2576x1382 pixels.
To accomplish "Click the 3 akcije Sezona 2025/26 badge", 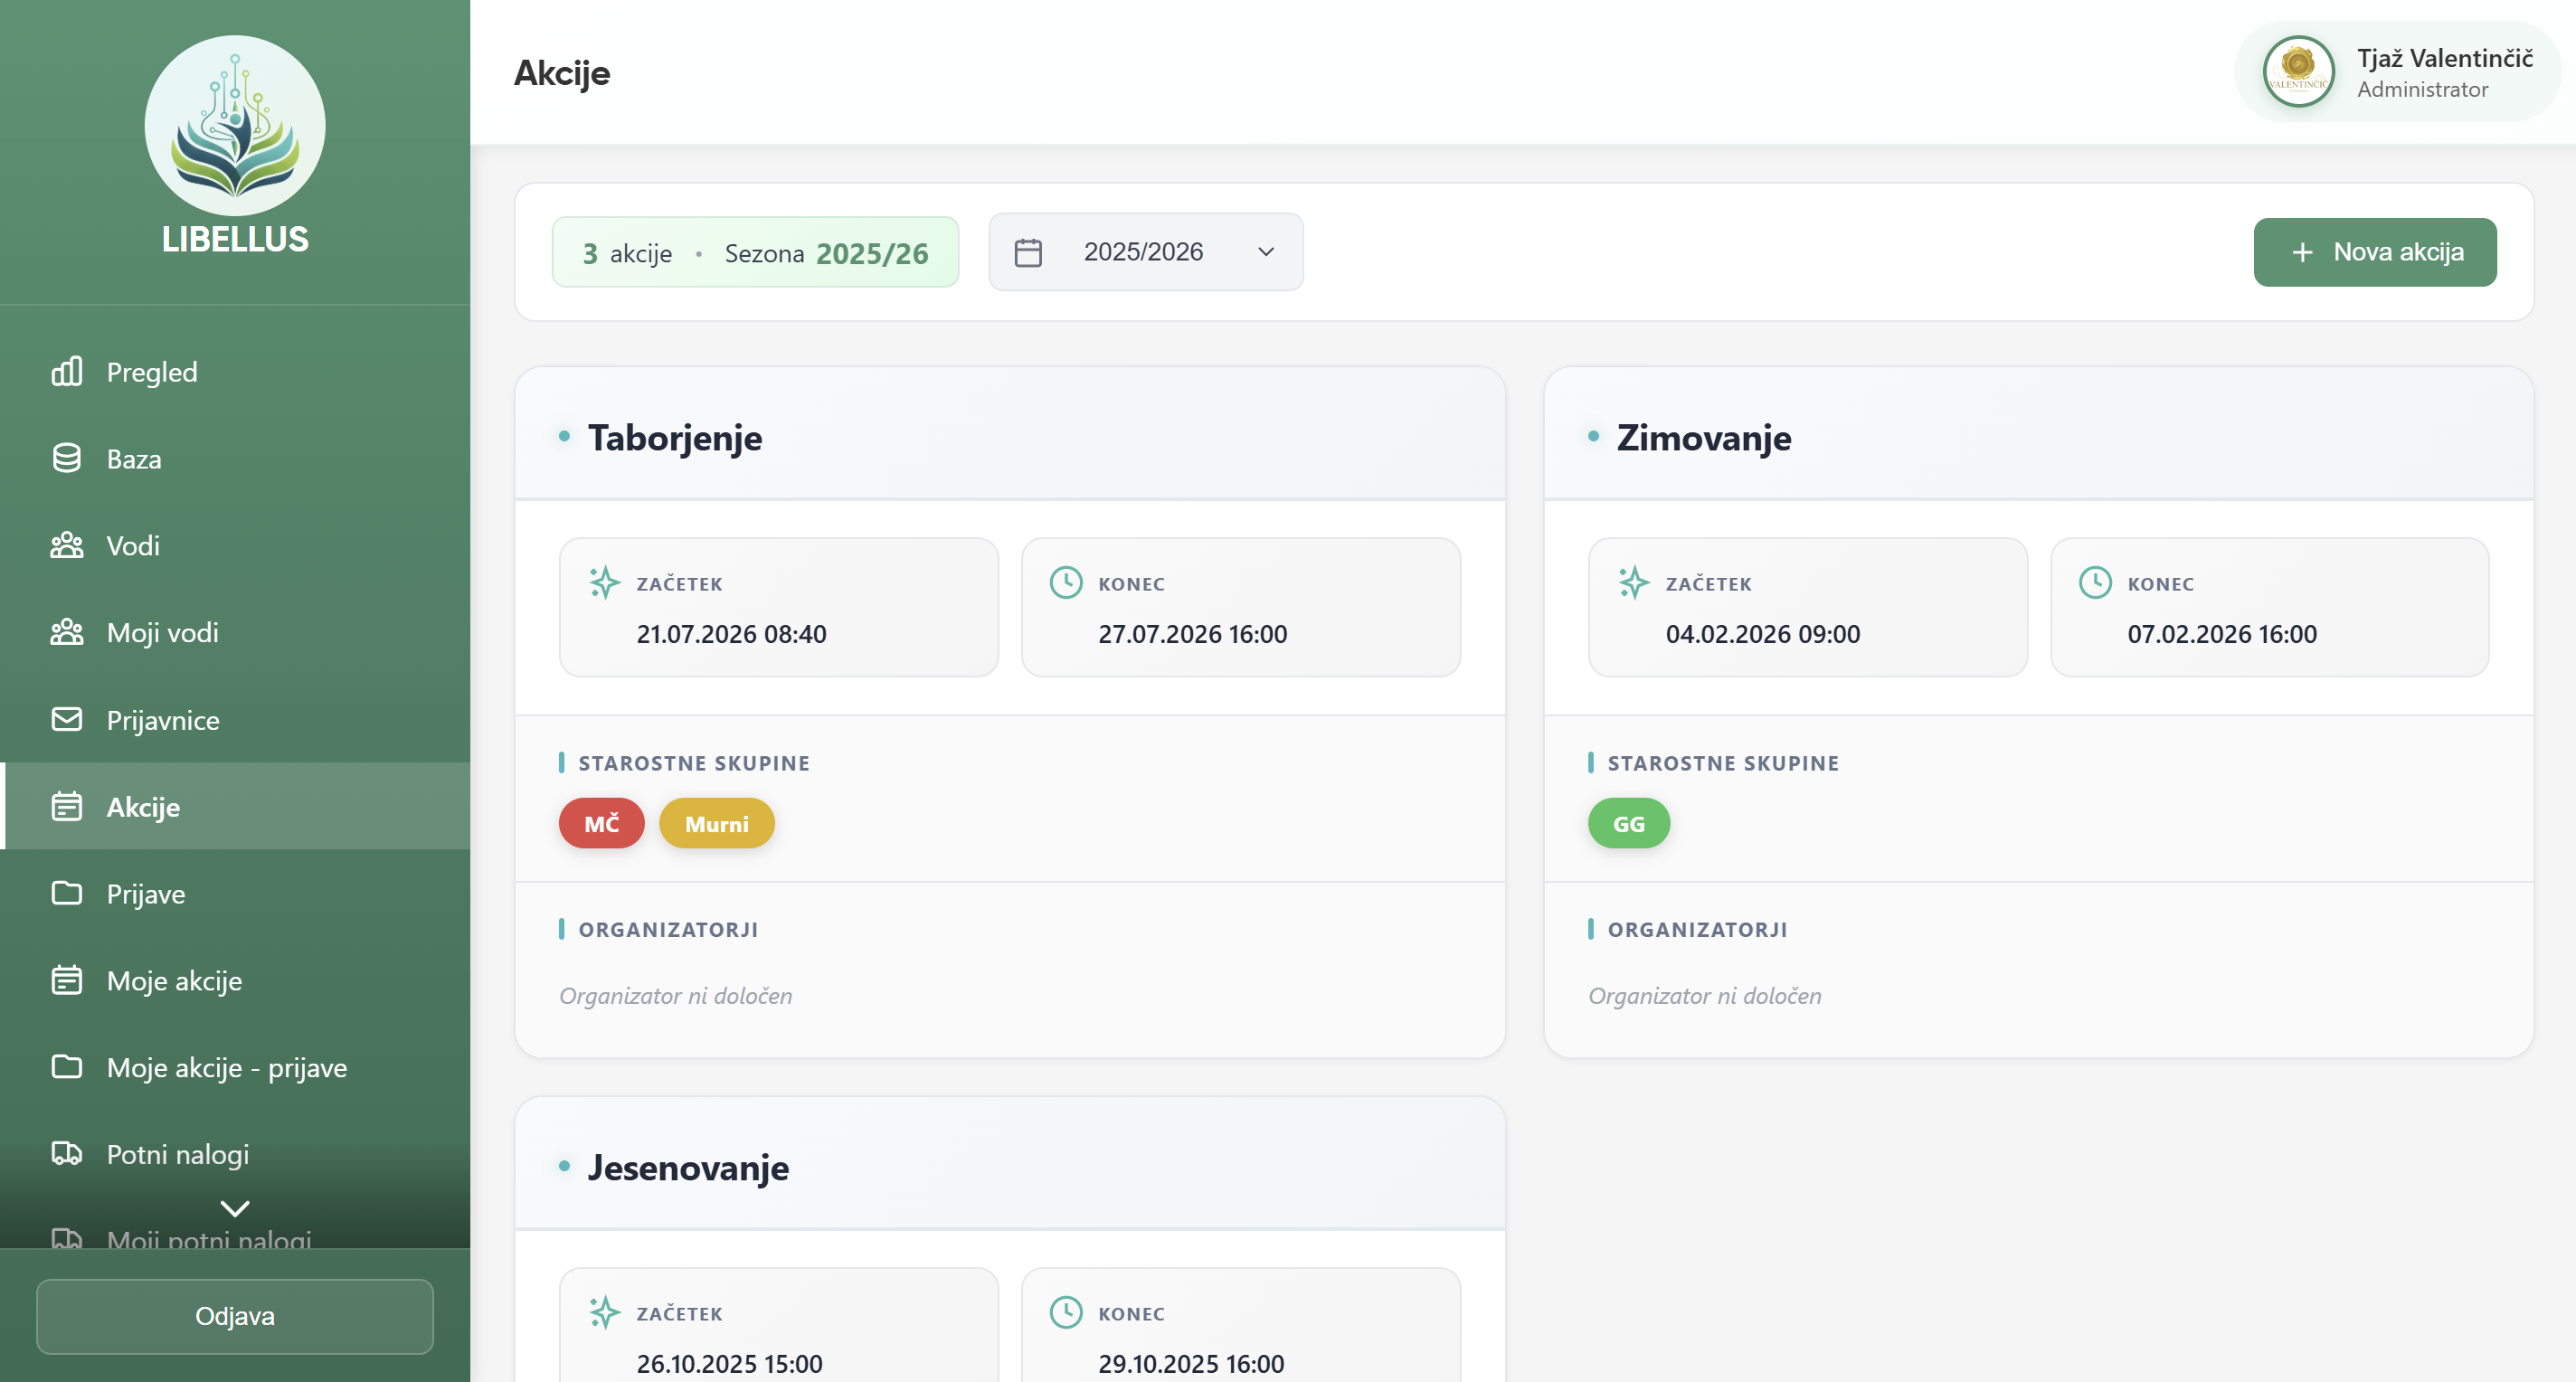I will [x=755, y=252].
